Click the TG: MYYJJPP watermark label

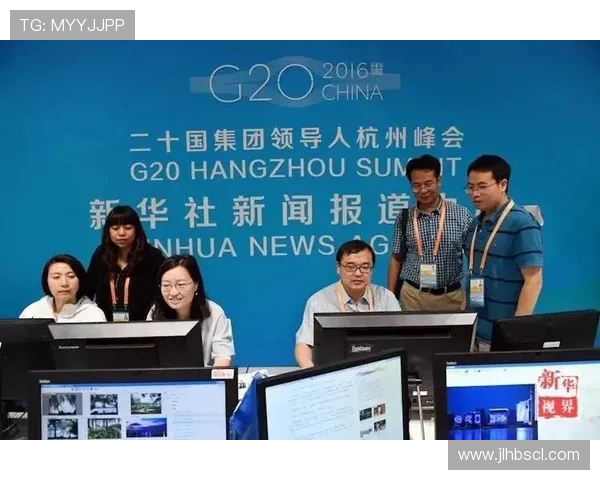pos(72,25)
